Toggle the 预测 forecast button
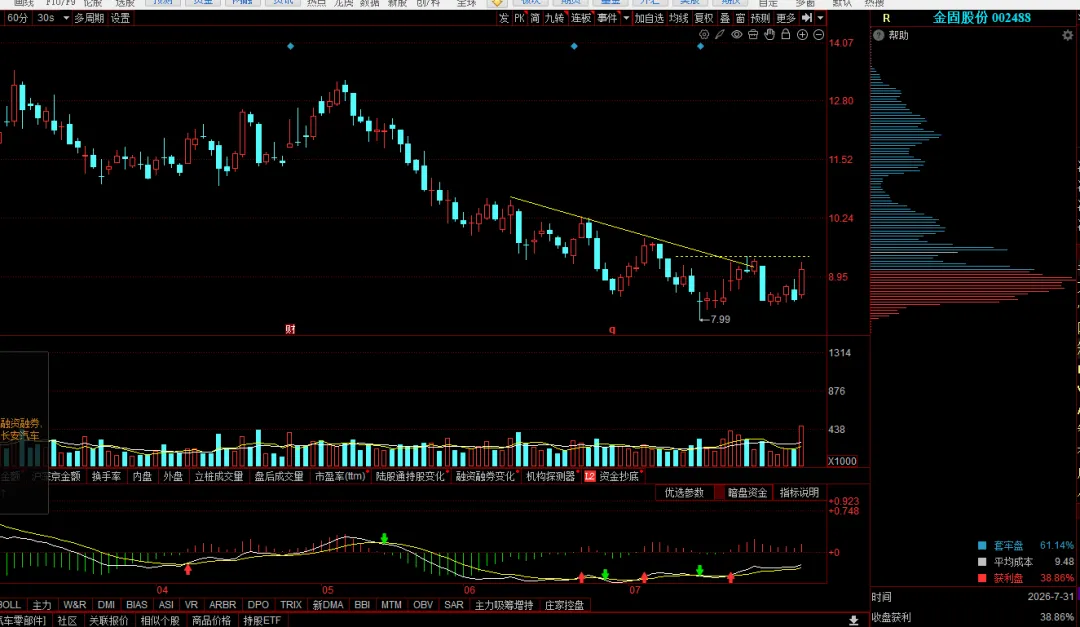The width and height of the screenshot is (1080, 627). click(760, 18)
